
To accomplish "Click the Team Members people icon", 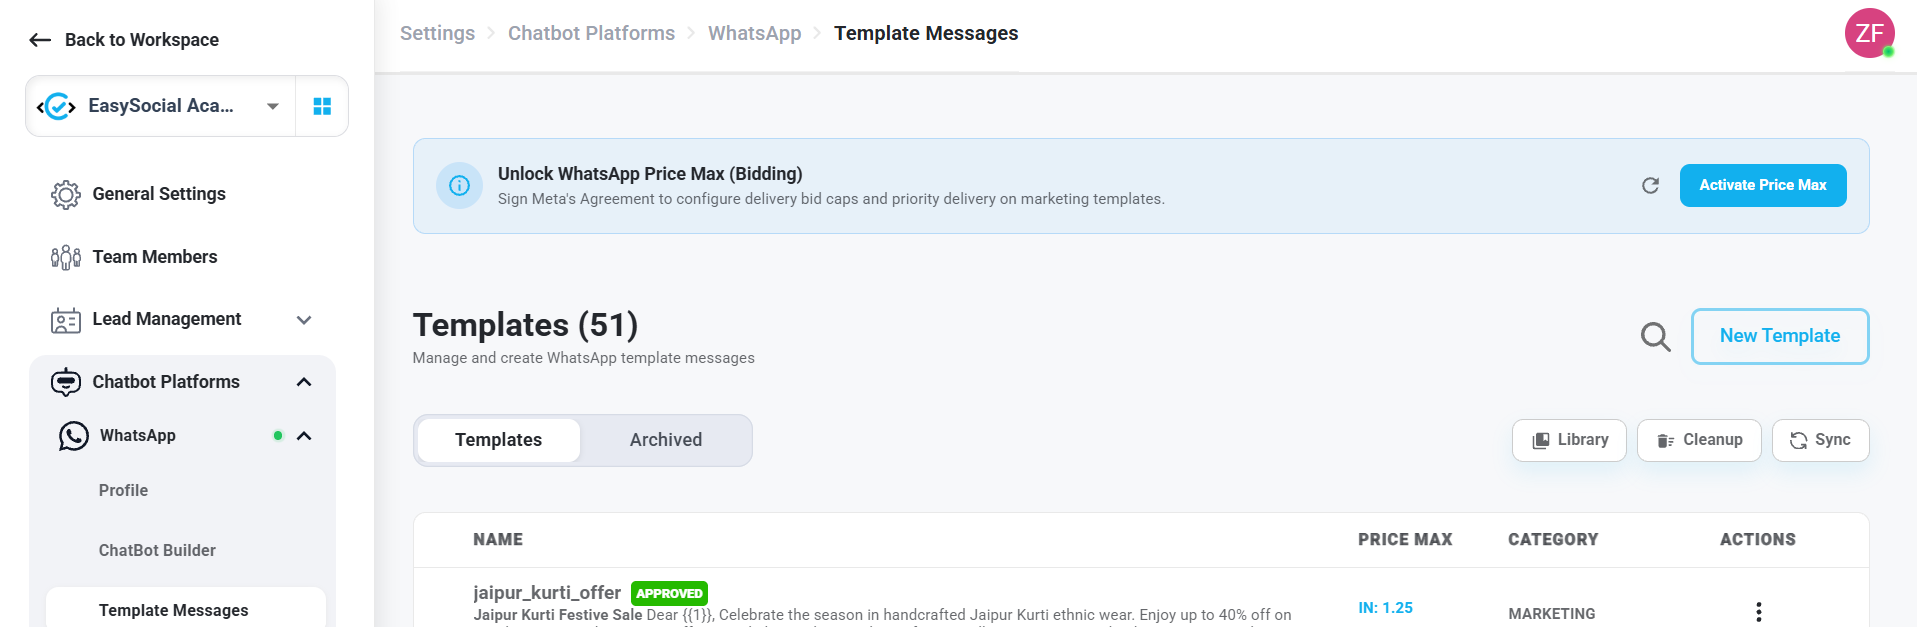I will [x=66, y=257].
